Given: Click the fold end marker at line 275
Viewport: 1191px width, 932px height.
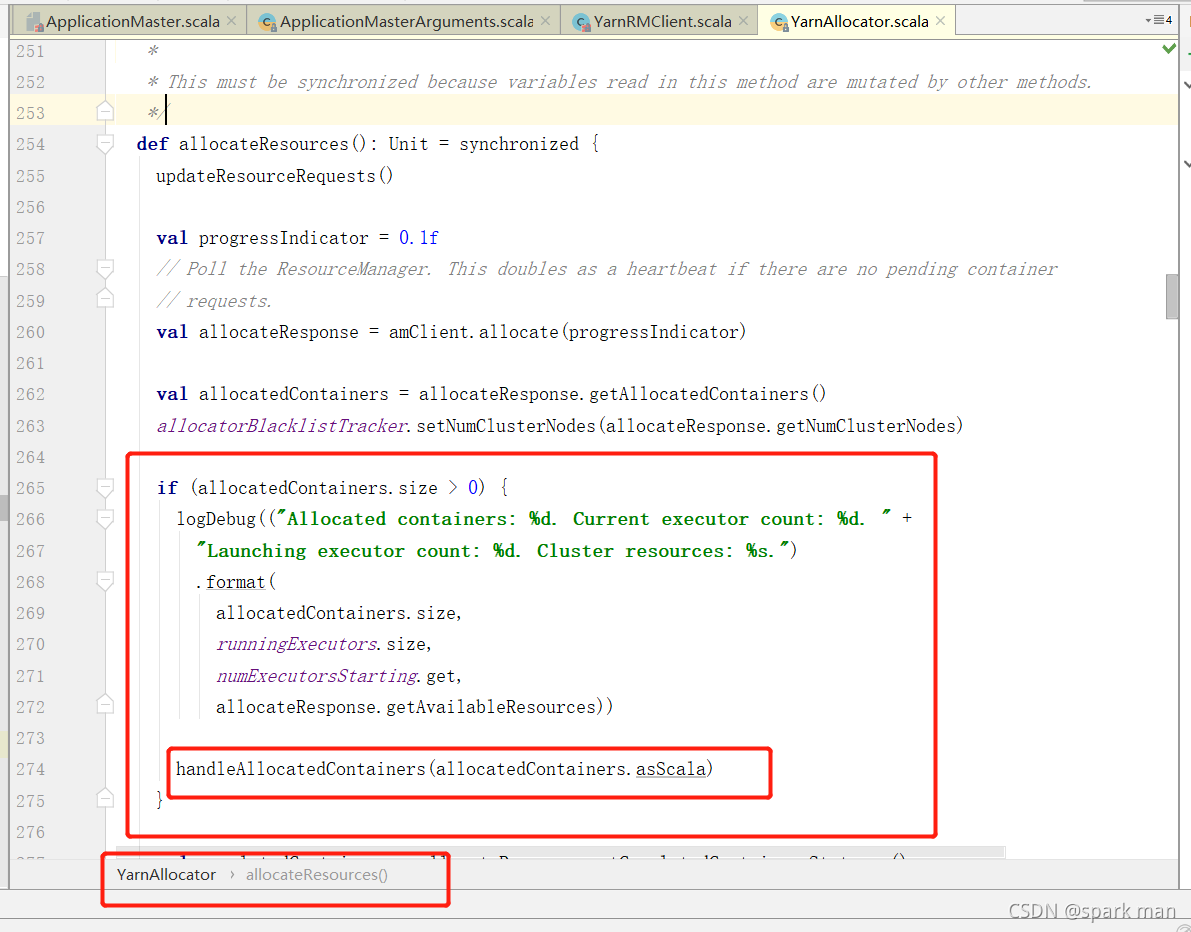Looking at the screenshot, I should [x=106, y=798].
